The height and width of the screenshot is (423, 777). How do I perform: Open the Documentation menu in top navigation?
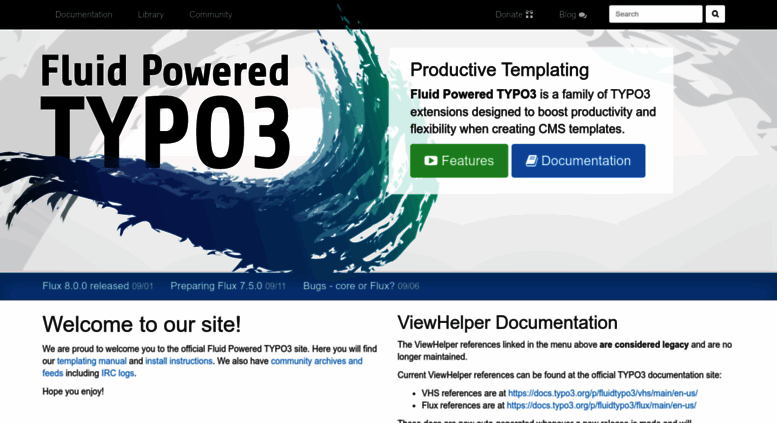click(x=84, y=14)
